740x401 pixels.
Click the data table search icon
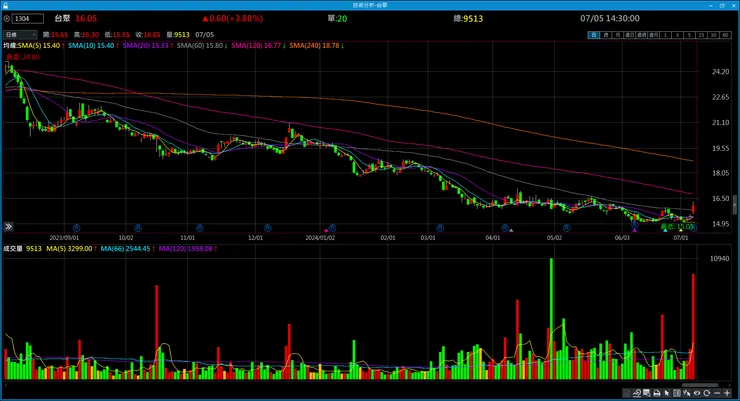(x=647, y=393)
